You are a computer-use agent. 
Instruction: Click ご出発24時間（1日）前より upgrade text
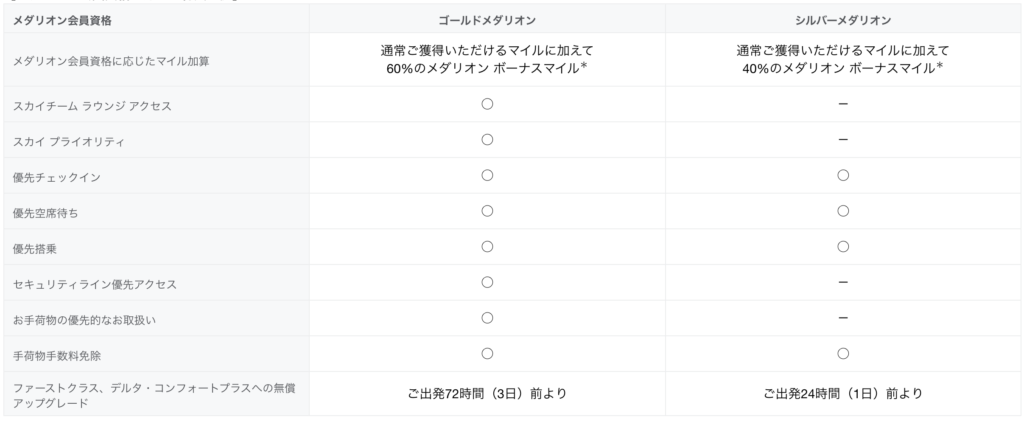(x=842, y=394)
